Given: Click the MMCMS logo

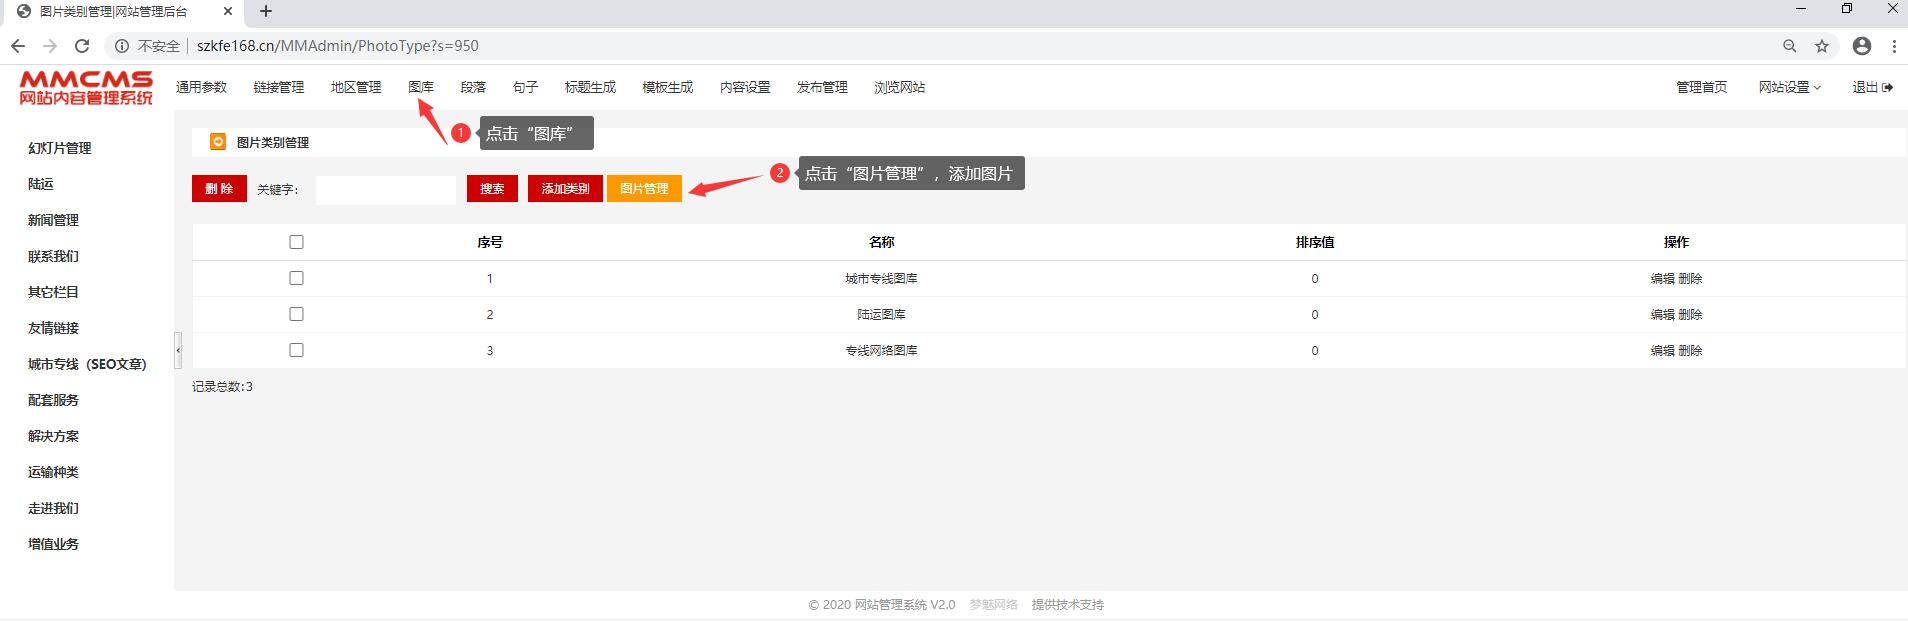Looking at the screenshot, I should 86,88.
